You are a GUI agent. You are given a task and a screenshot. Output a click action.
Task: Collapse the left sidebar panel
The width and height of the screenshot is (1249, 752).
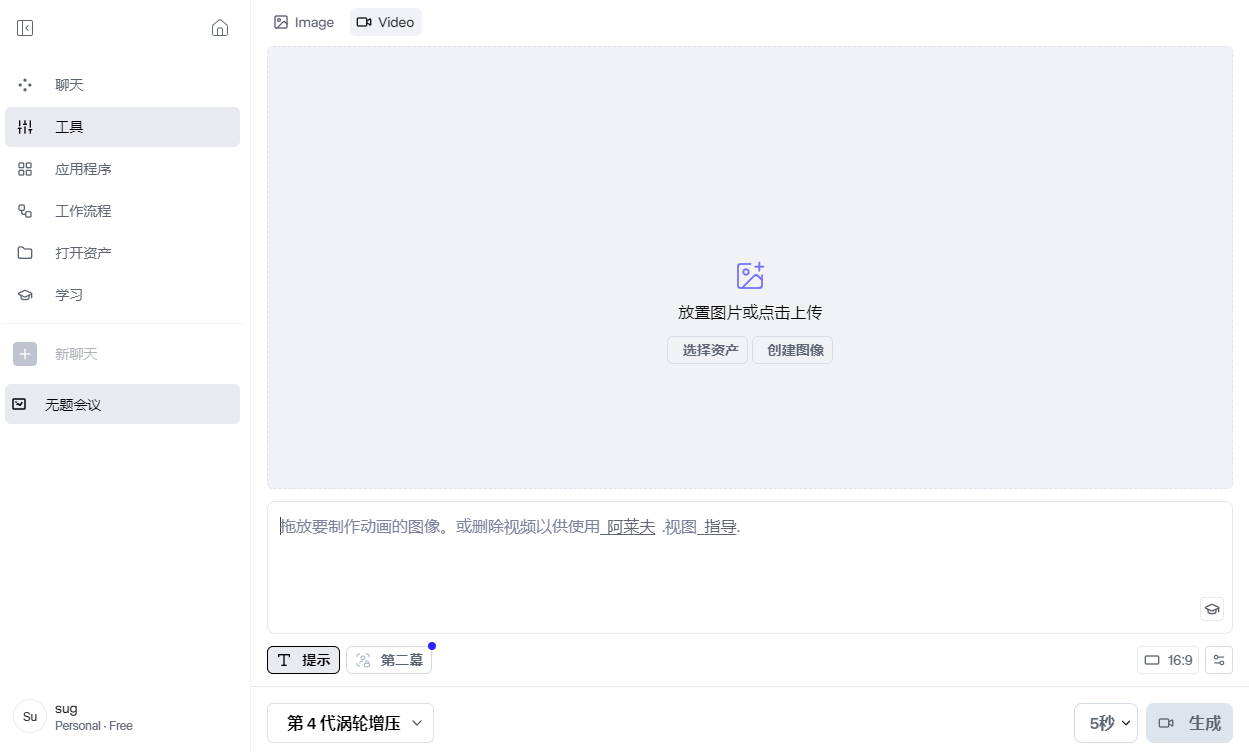pyautogui.click(x=25, y=28)
